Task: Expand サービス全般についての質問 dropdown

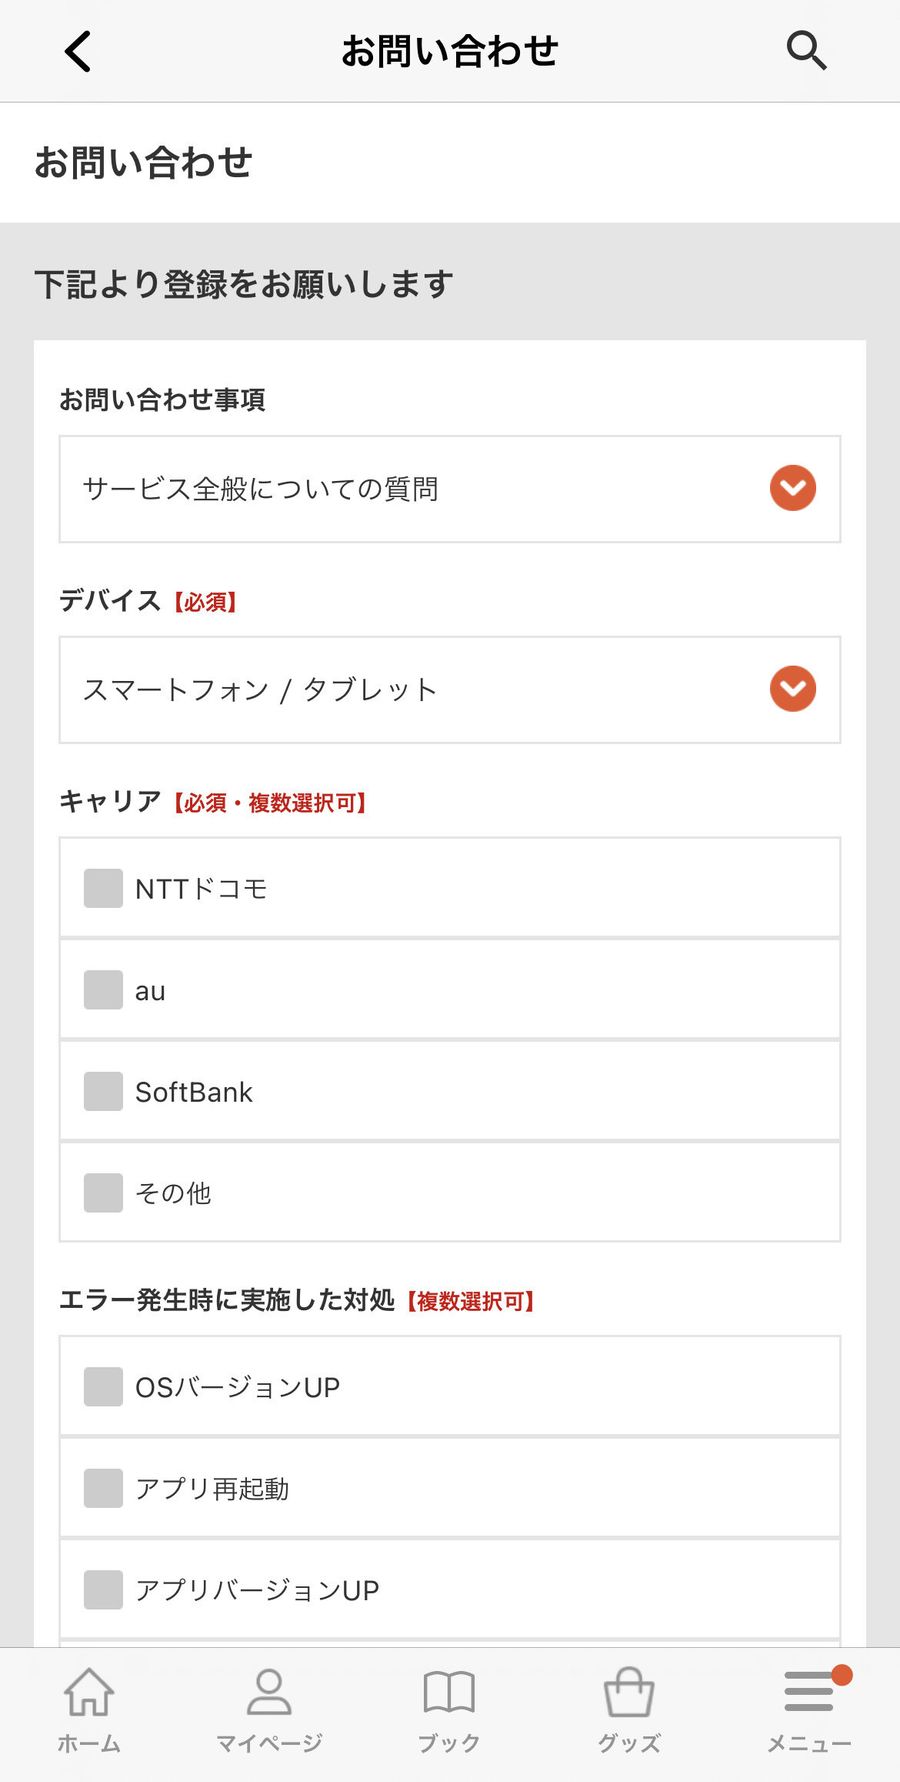Action: [x=450, y=489]
